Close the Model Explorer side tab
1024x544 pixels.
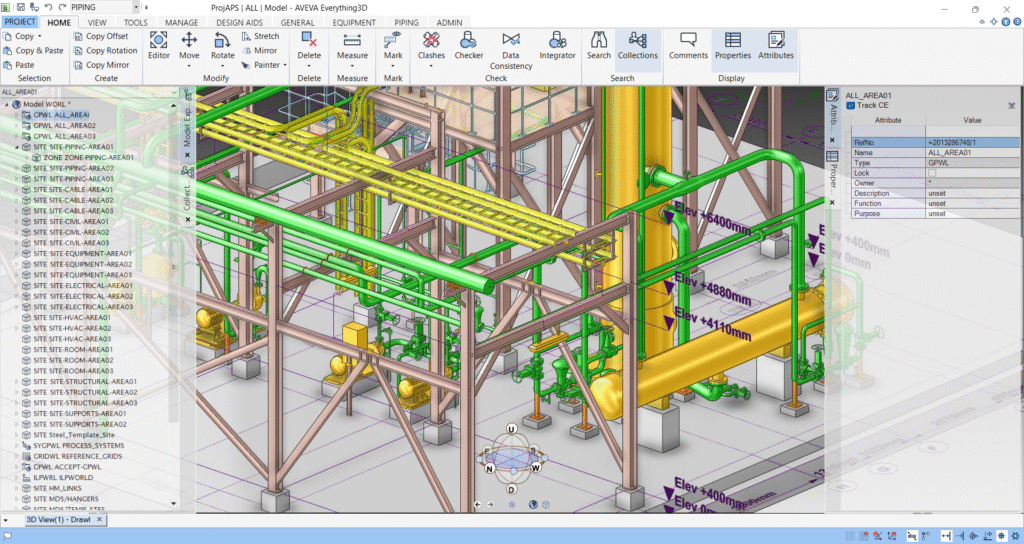187,155
